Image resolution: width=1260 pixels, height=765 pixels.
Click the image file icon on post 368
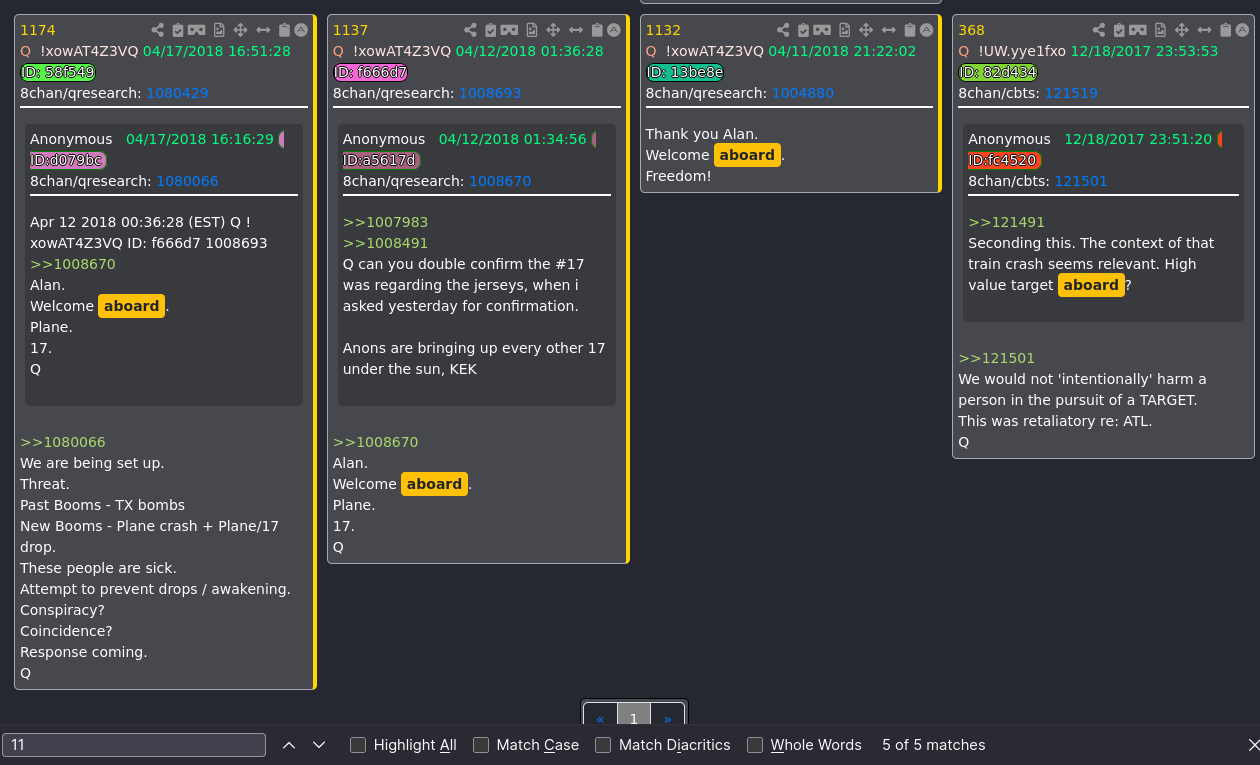[x=1160, y=30]
